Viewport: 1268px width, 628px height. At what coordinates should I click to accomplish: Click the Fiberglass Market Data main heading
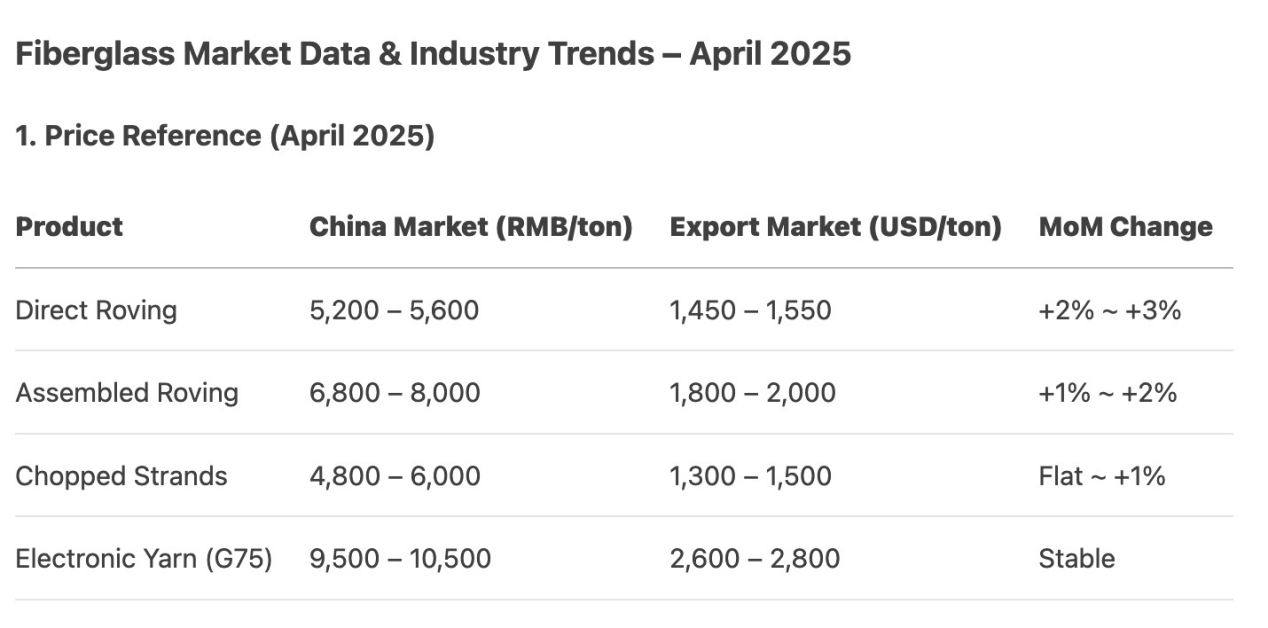point(433,54)
